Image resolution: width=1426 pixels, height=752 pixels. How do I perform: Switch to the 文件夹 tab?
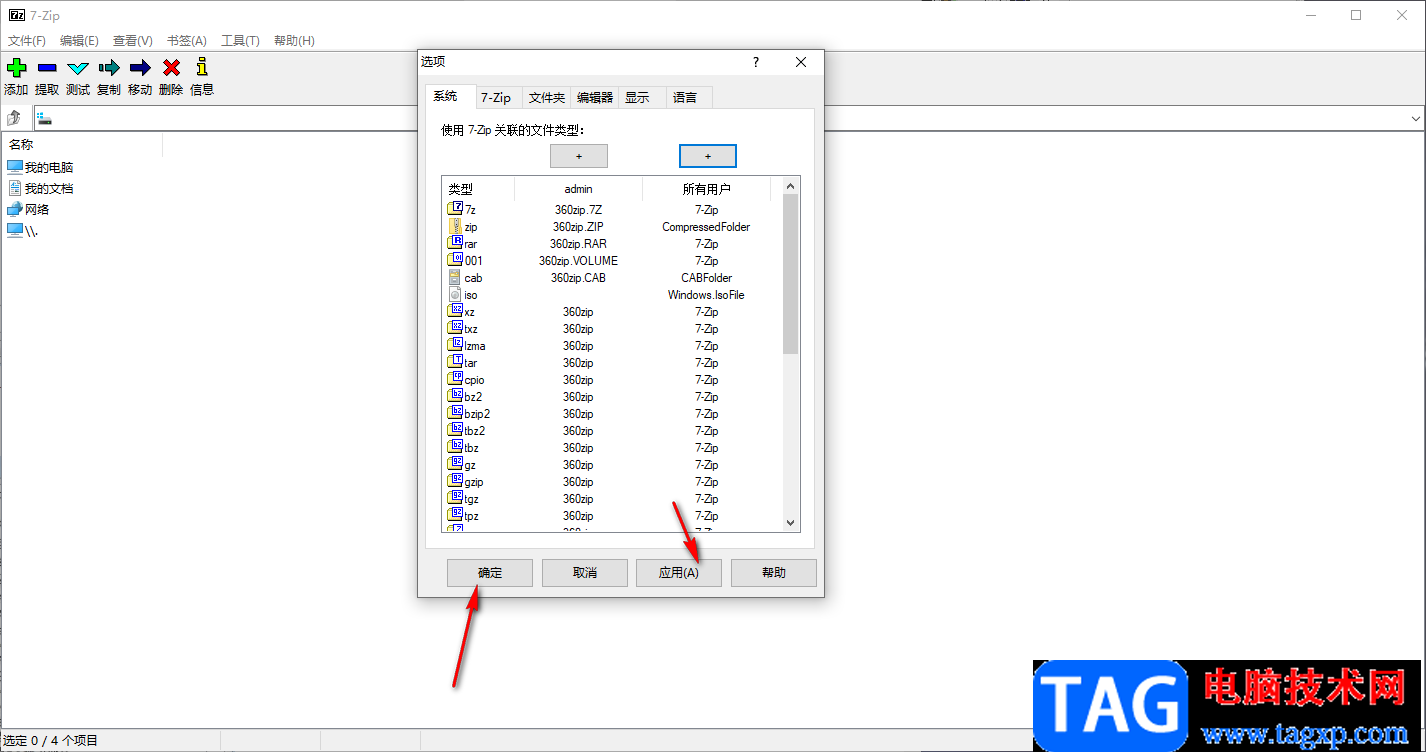[547, 97]
